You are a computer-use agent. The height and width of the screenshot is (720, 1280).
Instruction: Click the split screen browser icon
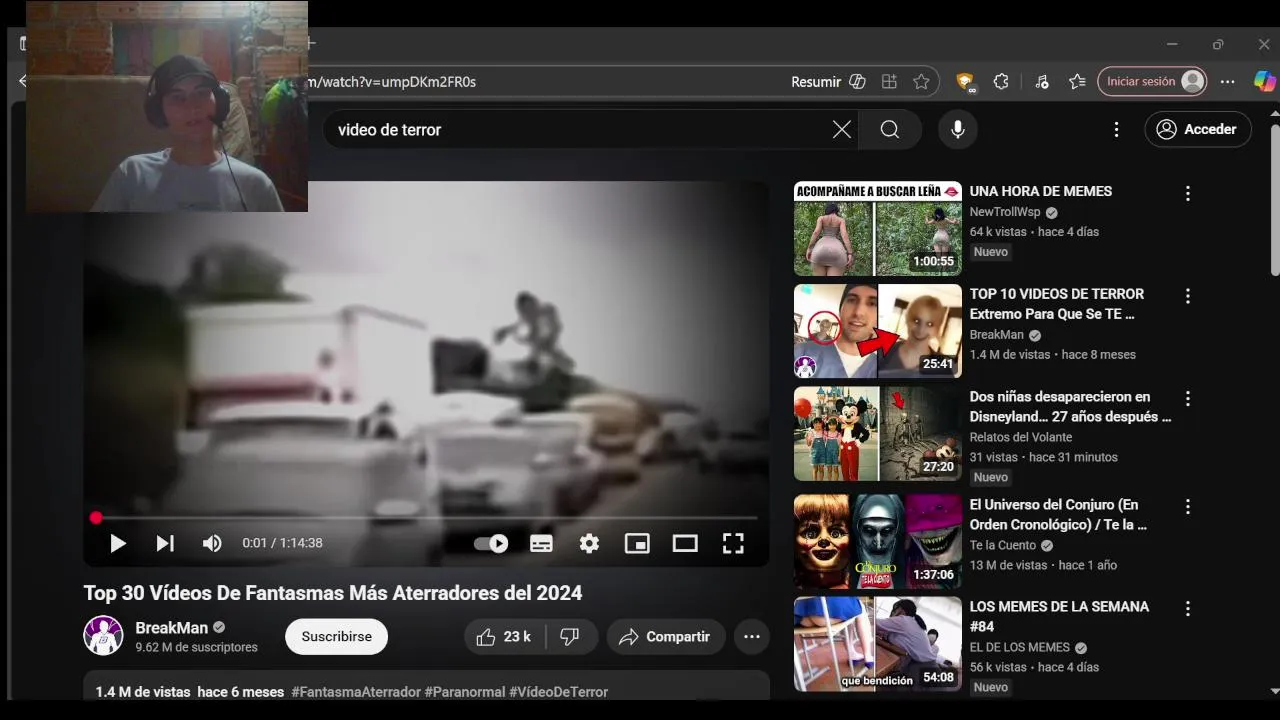pyautogui.click(x=889, y=82)
